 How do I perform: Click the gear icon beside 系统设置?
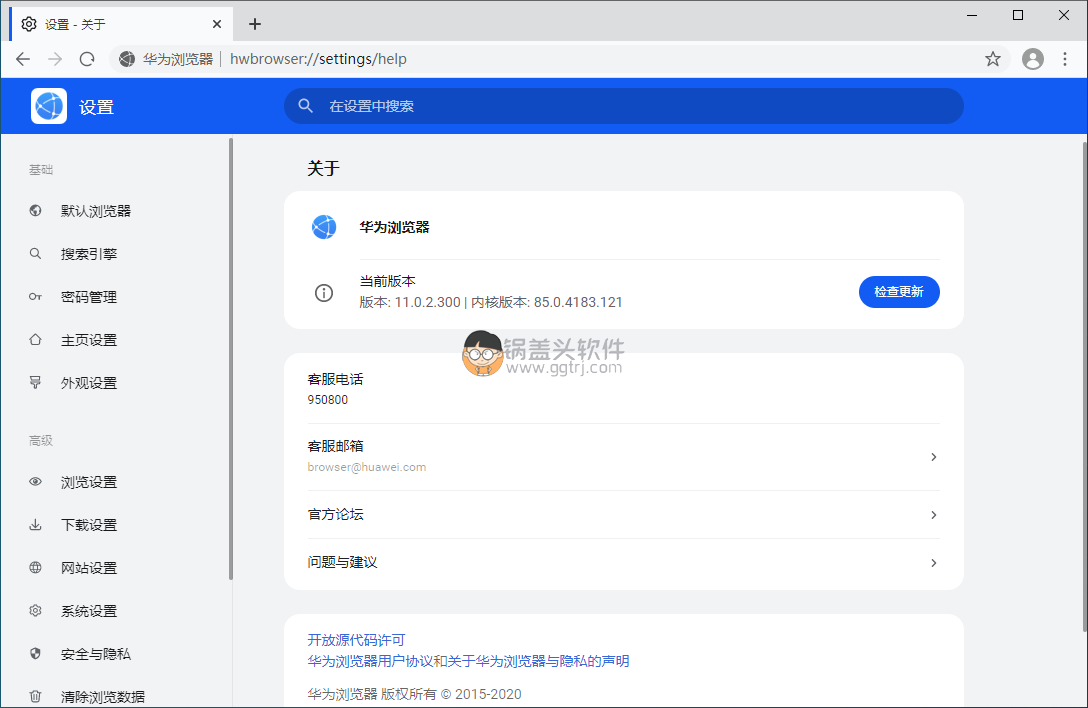pos(35,611)
